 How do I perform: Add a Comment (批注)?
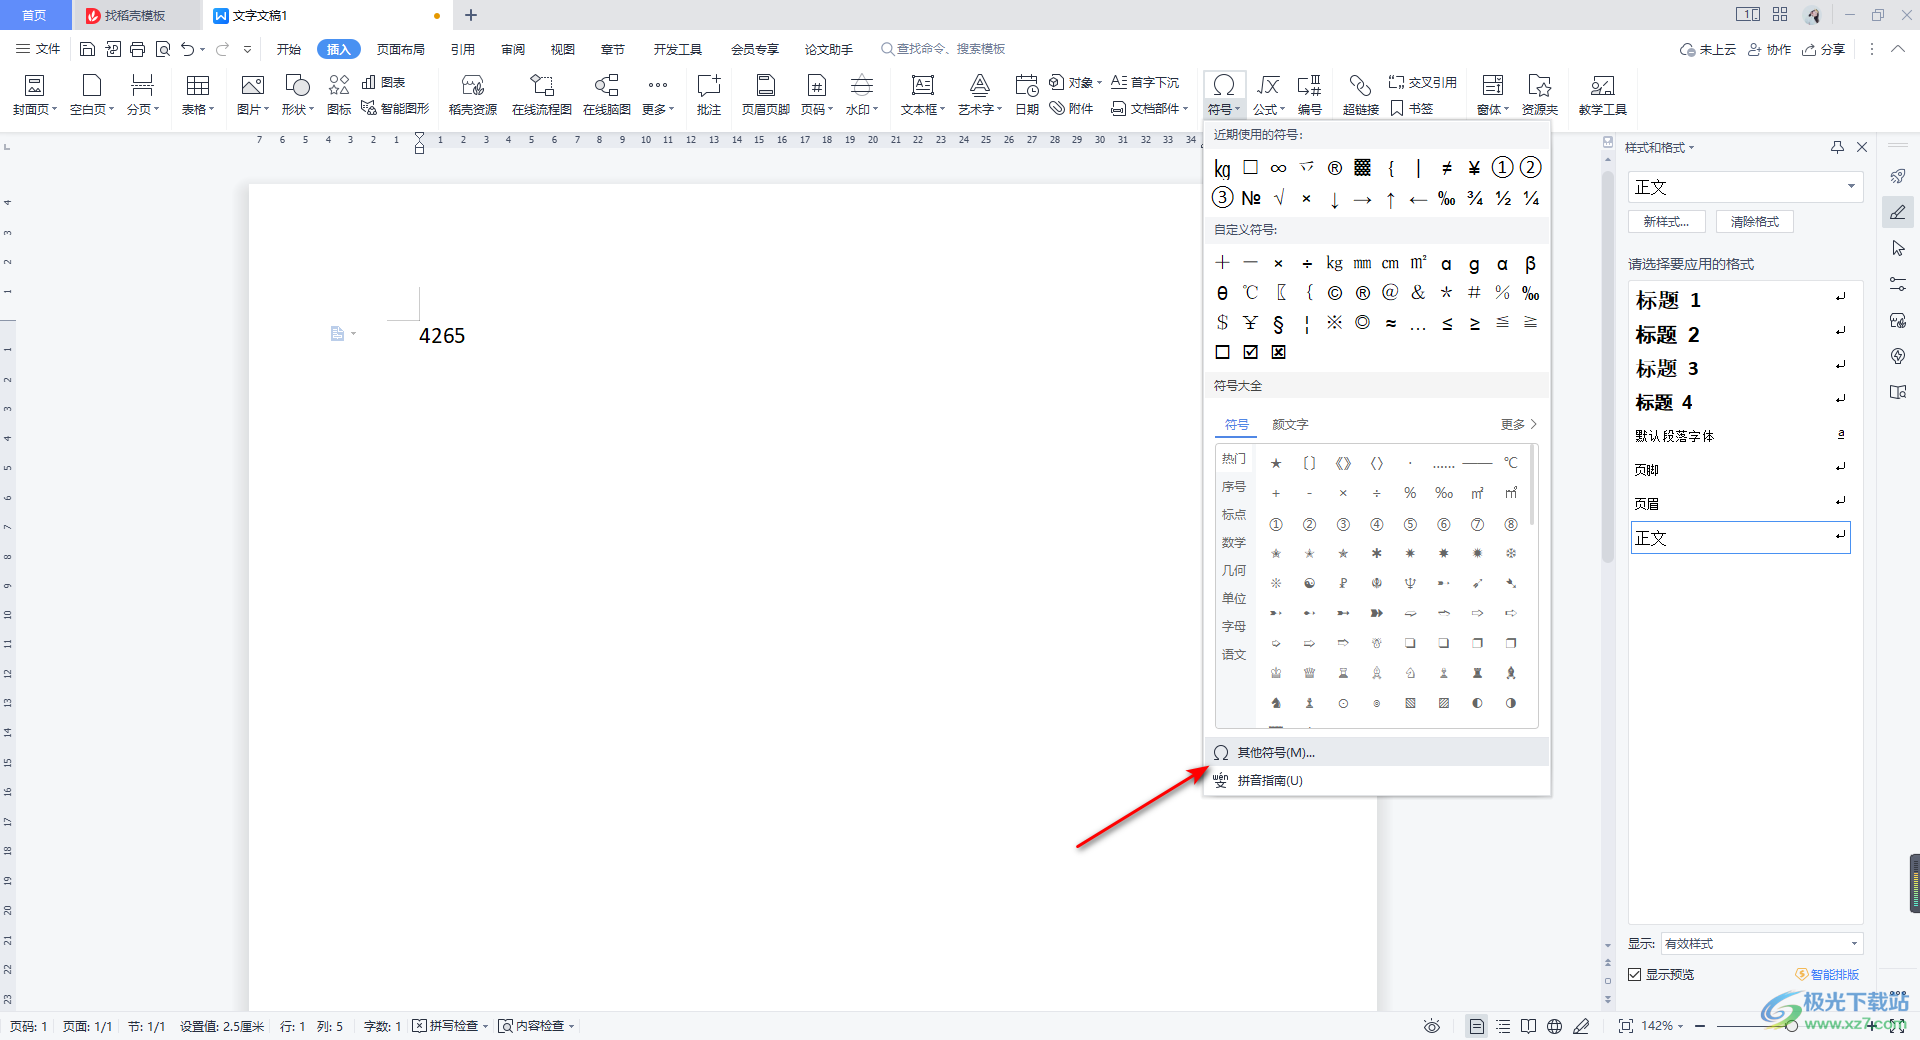click(709, 95)
